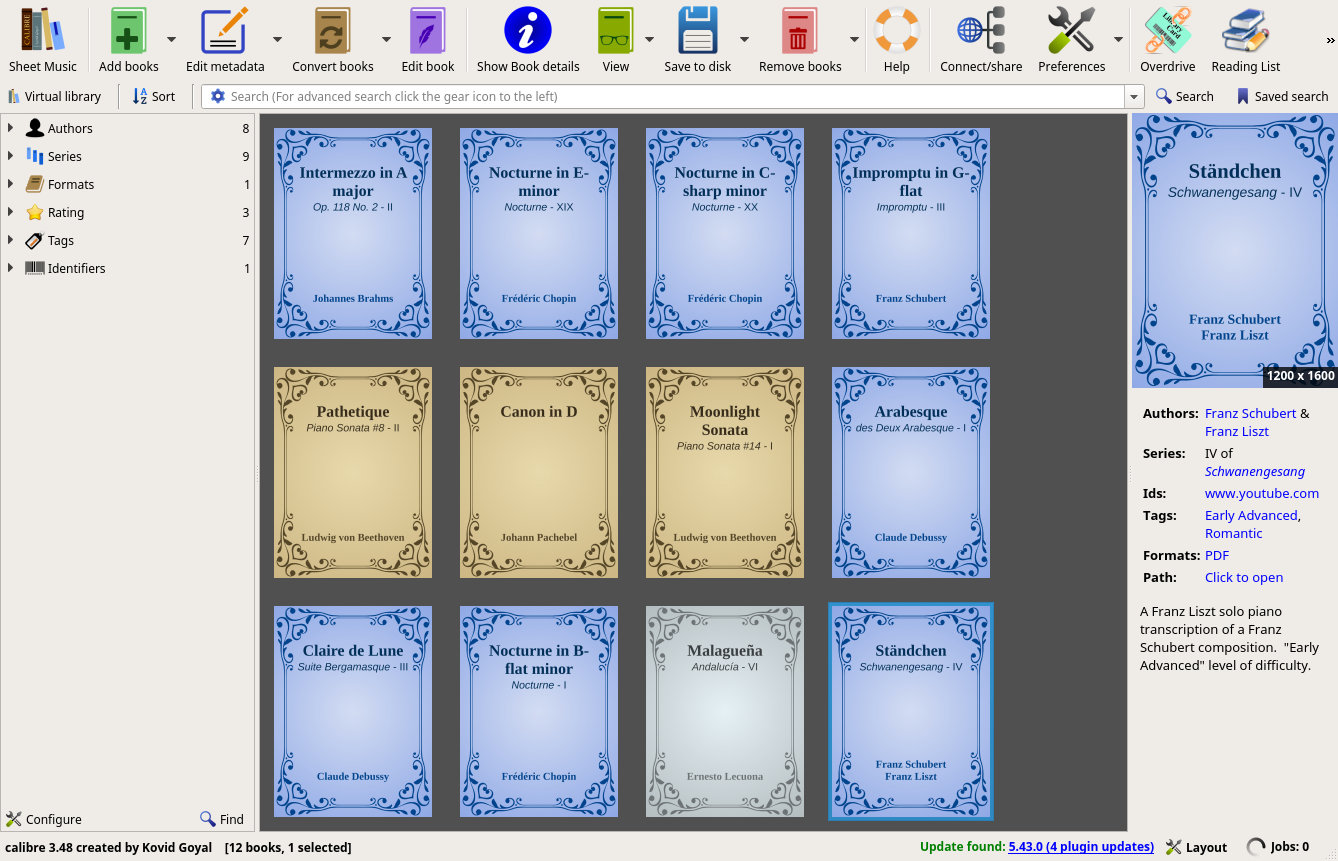The image size is (1338, 861).
Task: Open the Franz Schubert author link
Action: [1250, 413]
